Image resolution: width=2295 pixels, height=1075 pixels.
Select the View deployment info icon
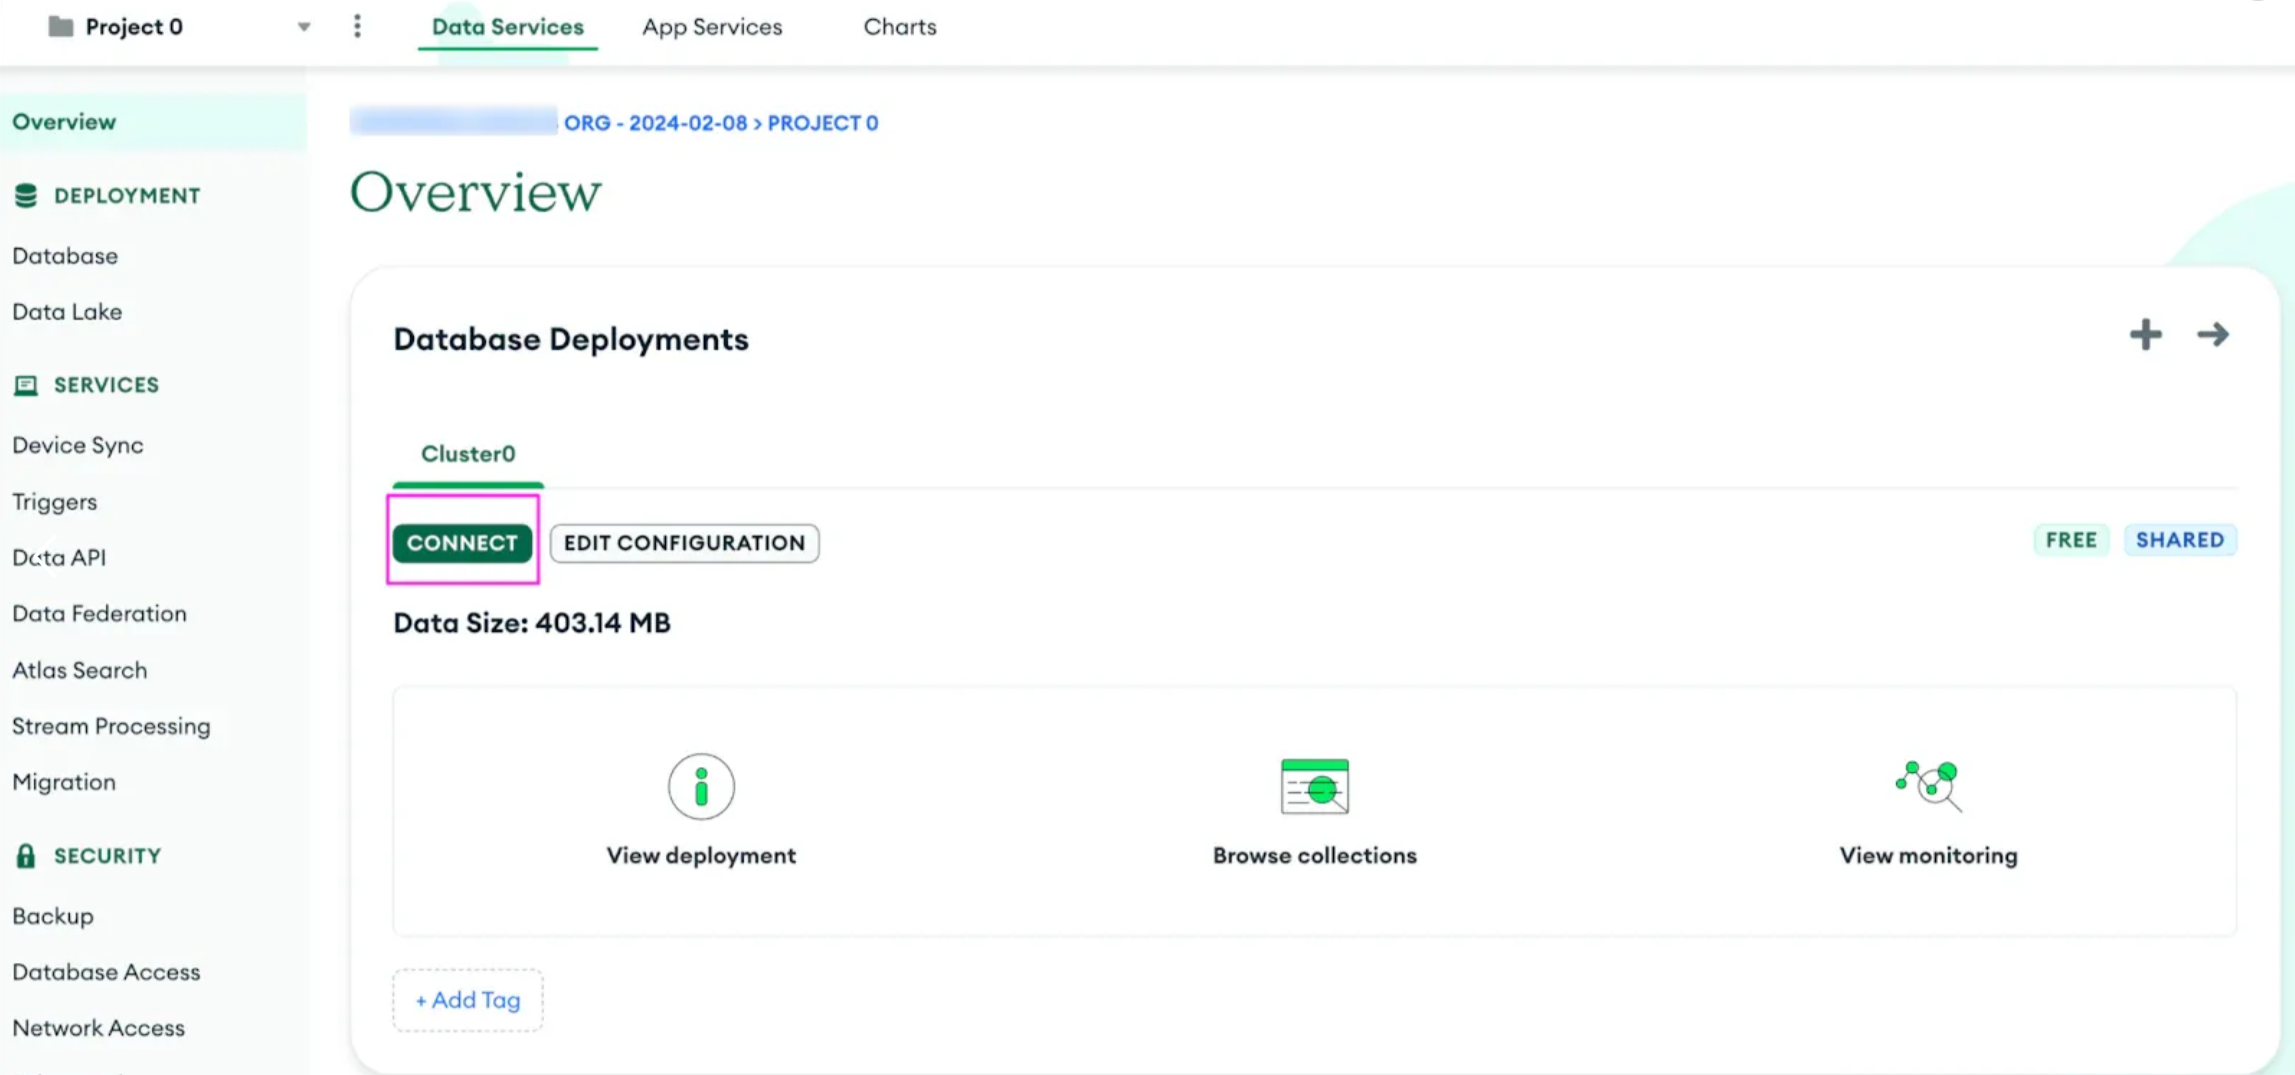point(700,787)
